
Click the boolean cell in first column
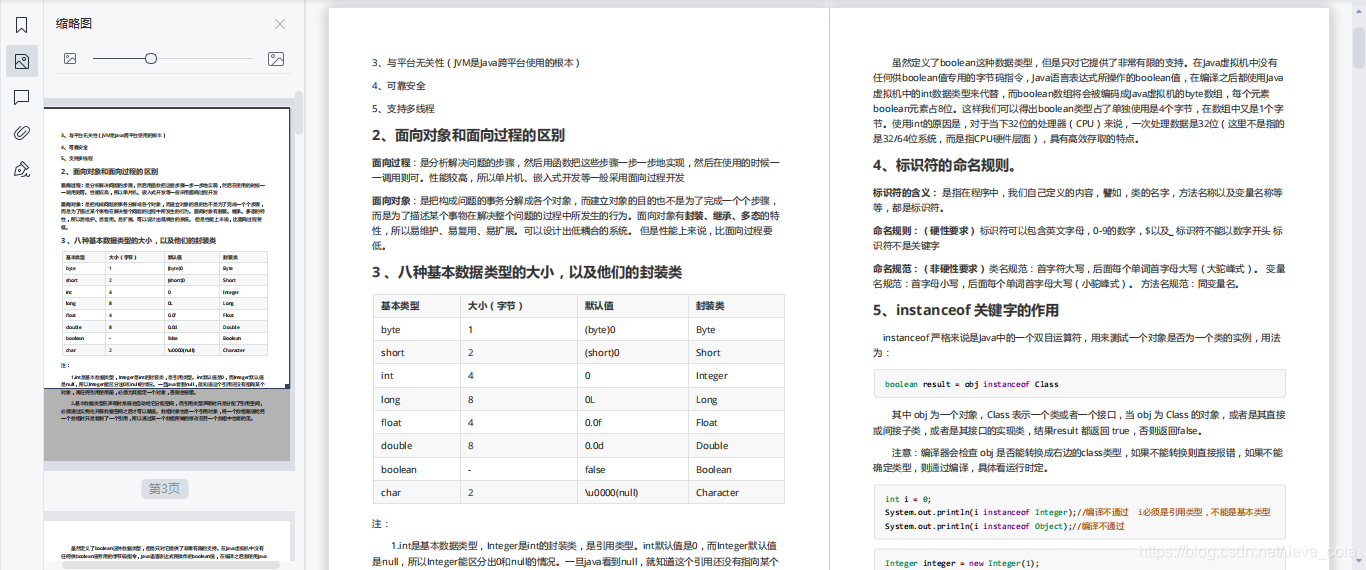pos(399,469)
